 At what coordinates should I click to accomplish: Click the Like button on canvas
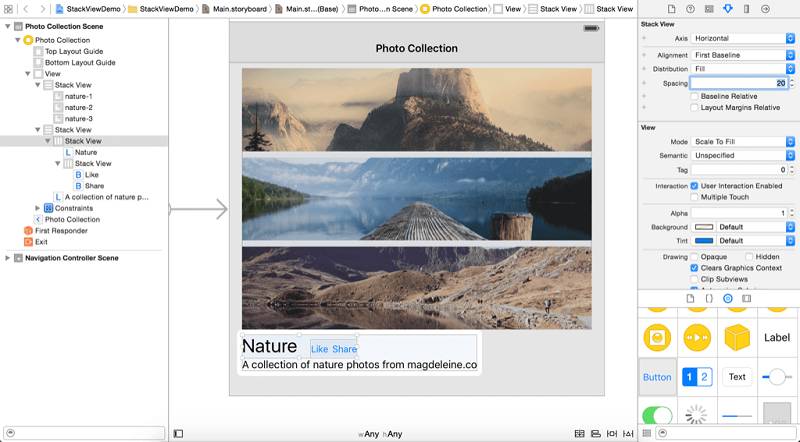click(319, 349)
